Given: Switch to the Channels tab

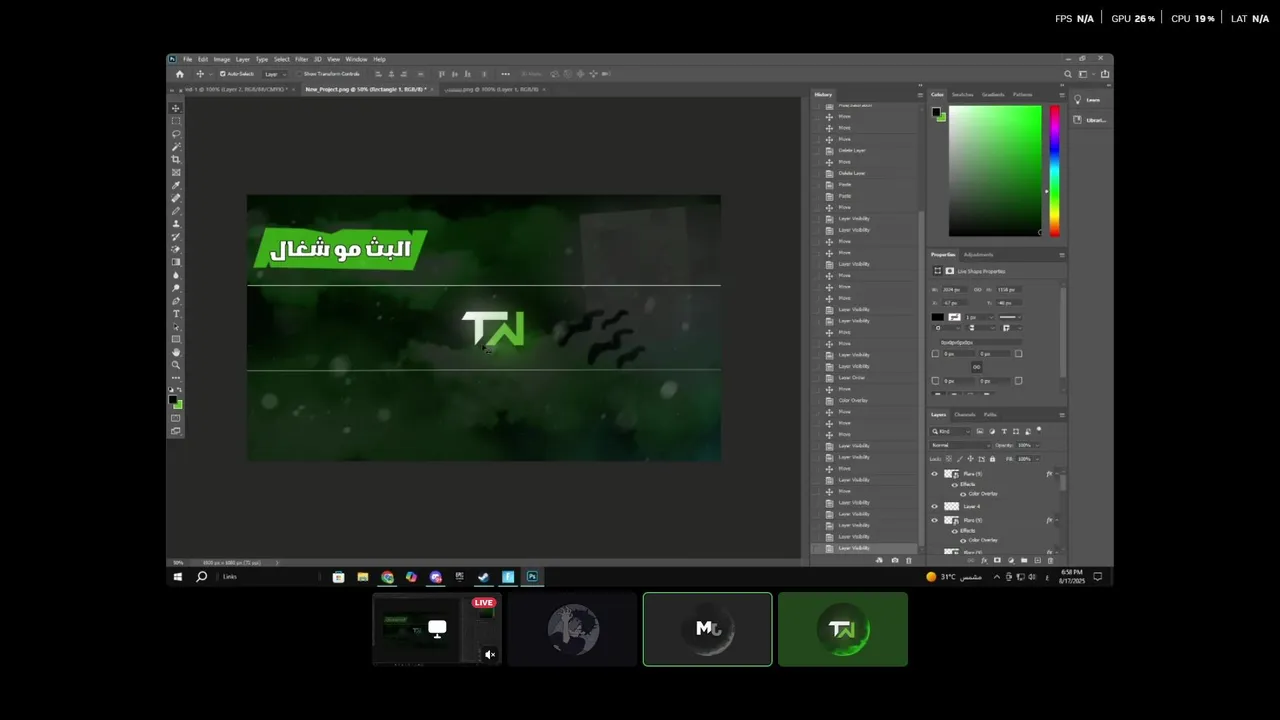Looking at the screenshot, I should 964,415.
